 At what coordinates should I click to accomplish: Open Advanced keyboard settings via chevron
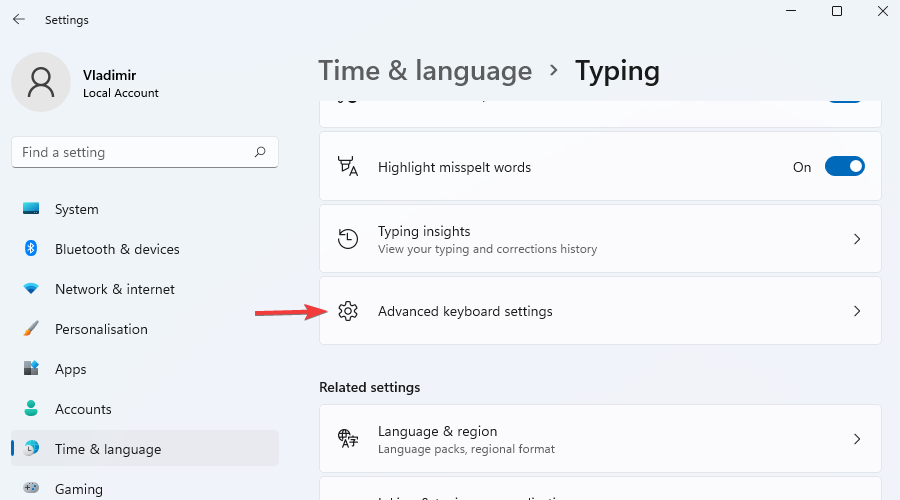pos(856,311)
